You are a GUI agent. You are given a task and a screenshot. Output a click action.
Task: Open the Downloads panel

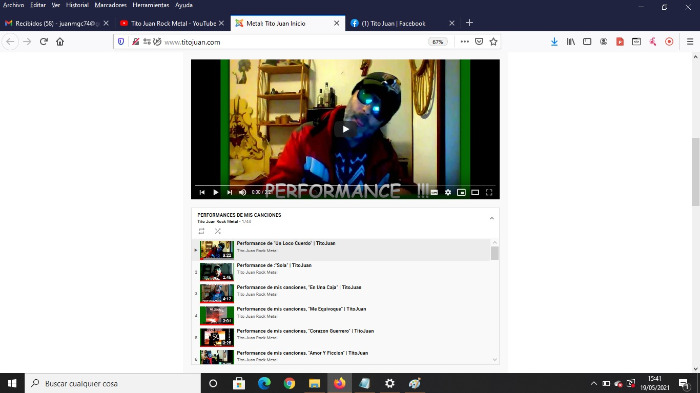pyautogui.click(x=554, y=42)
